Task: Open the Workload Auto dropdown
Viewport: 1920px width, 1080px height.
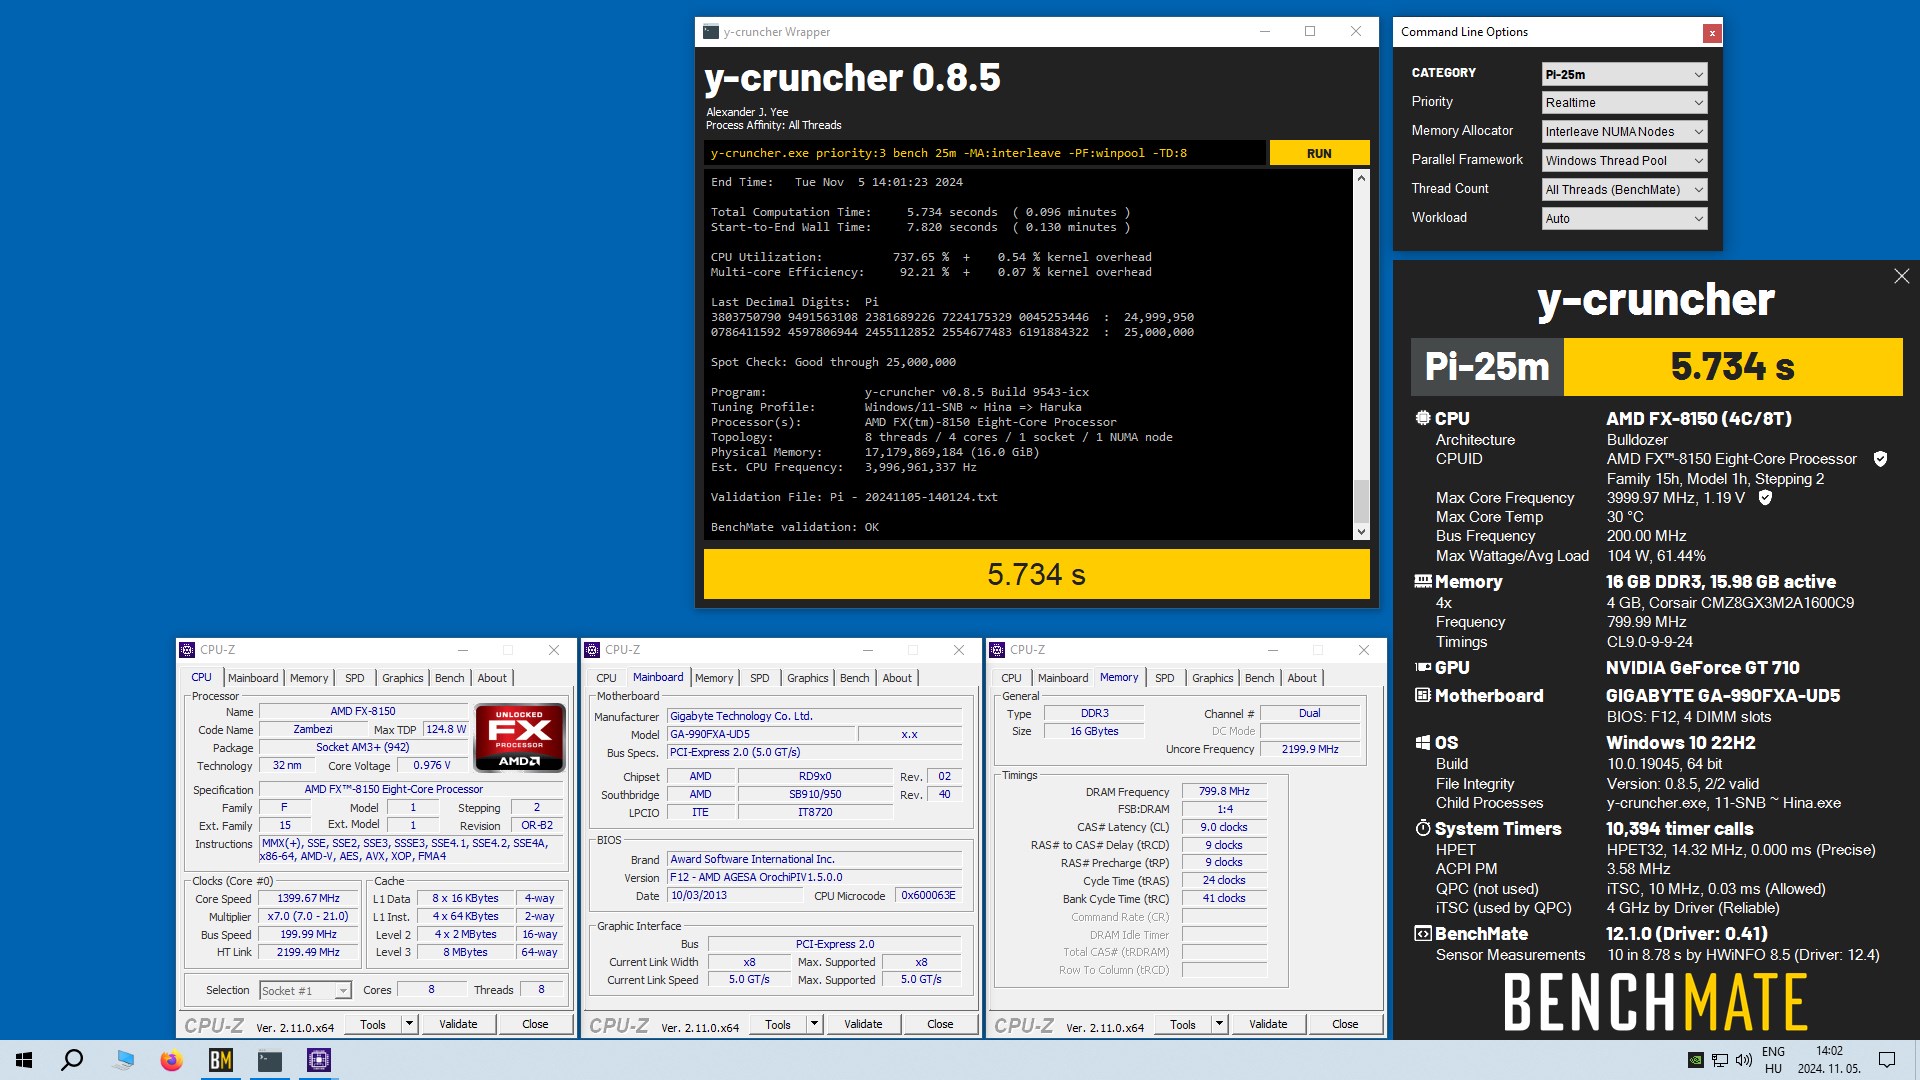Action: [1624, 219]
